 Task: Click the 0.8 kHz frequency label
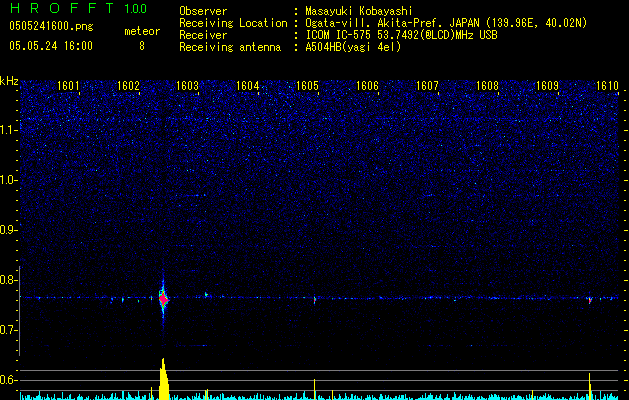[x=7, y=280]
